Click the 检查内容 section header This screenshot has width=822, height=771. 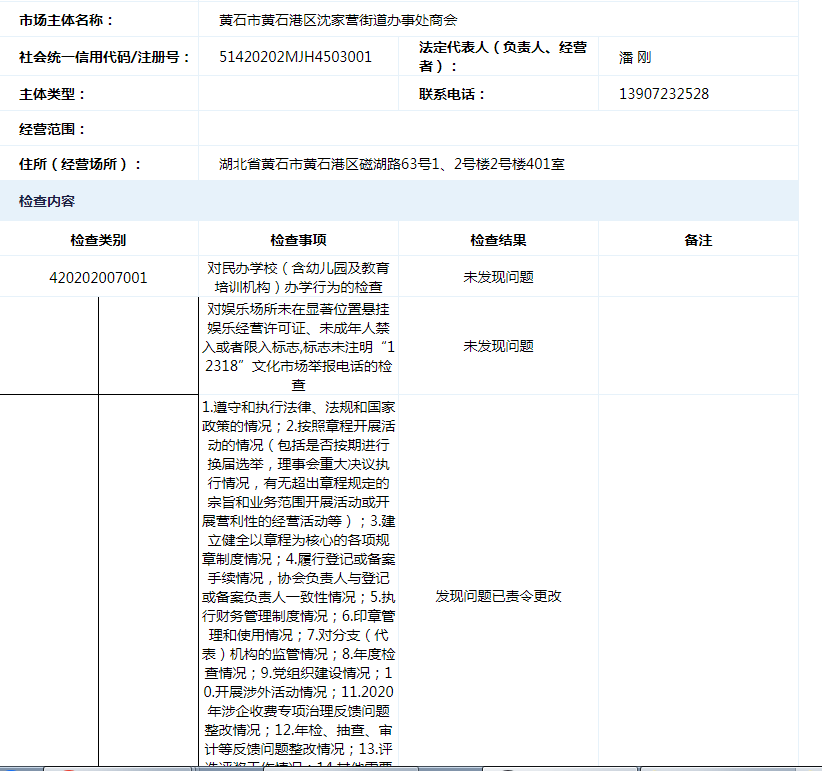[47, 201]
